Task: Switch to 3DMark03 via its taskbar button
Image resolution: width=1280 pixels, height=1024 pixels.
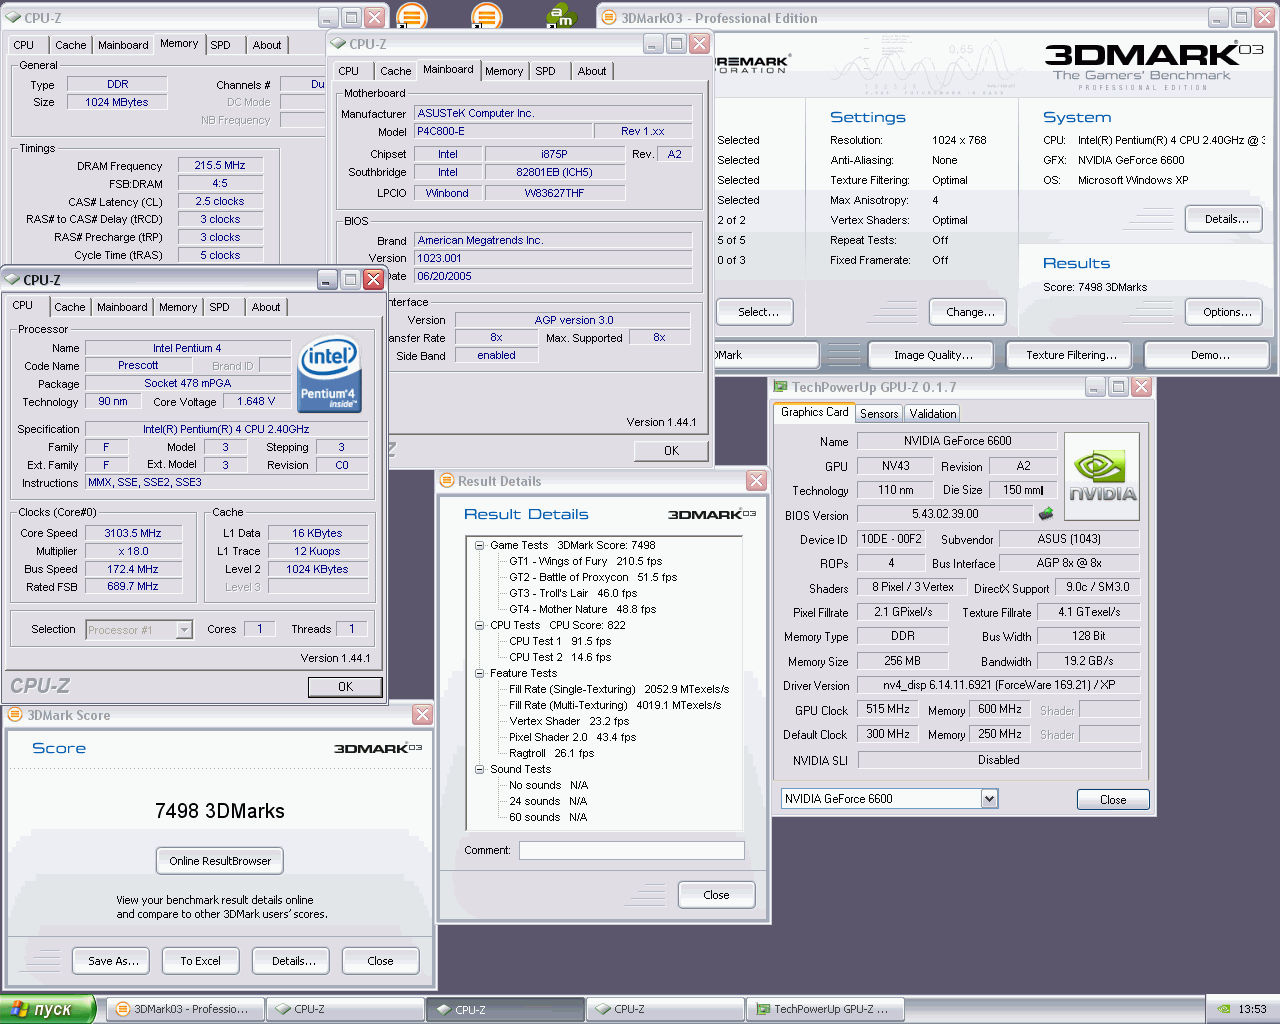Action: [184, 1009]
